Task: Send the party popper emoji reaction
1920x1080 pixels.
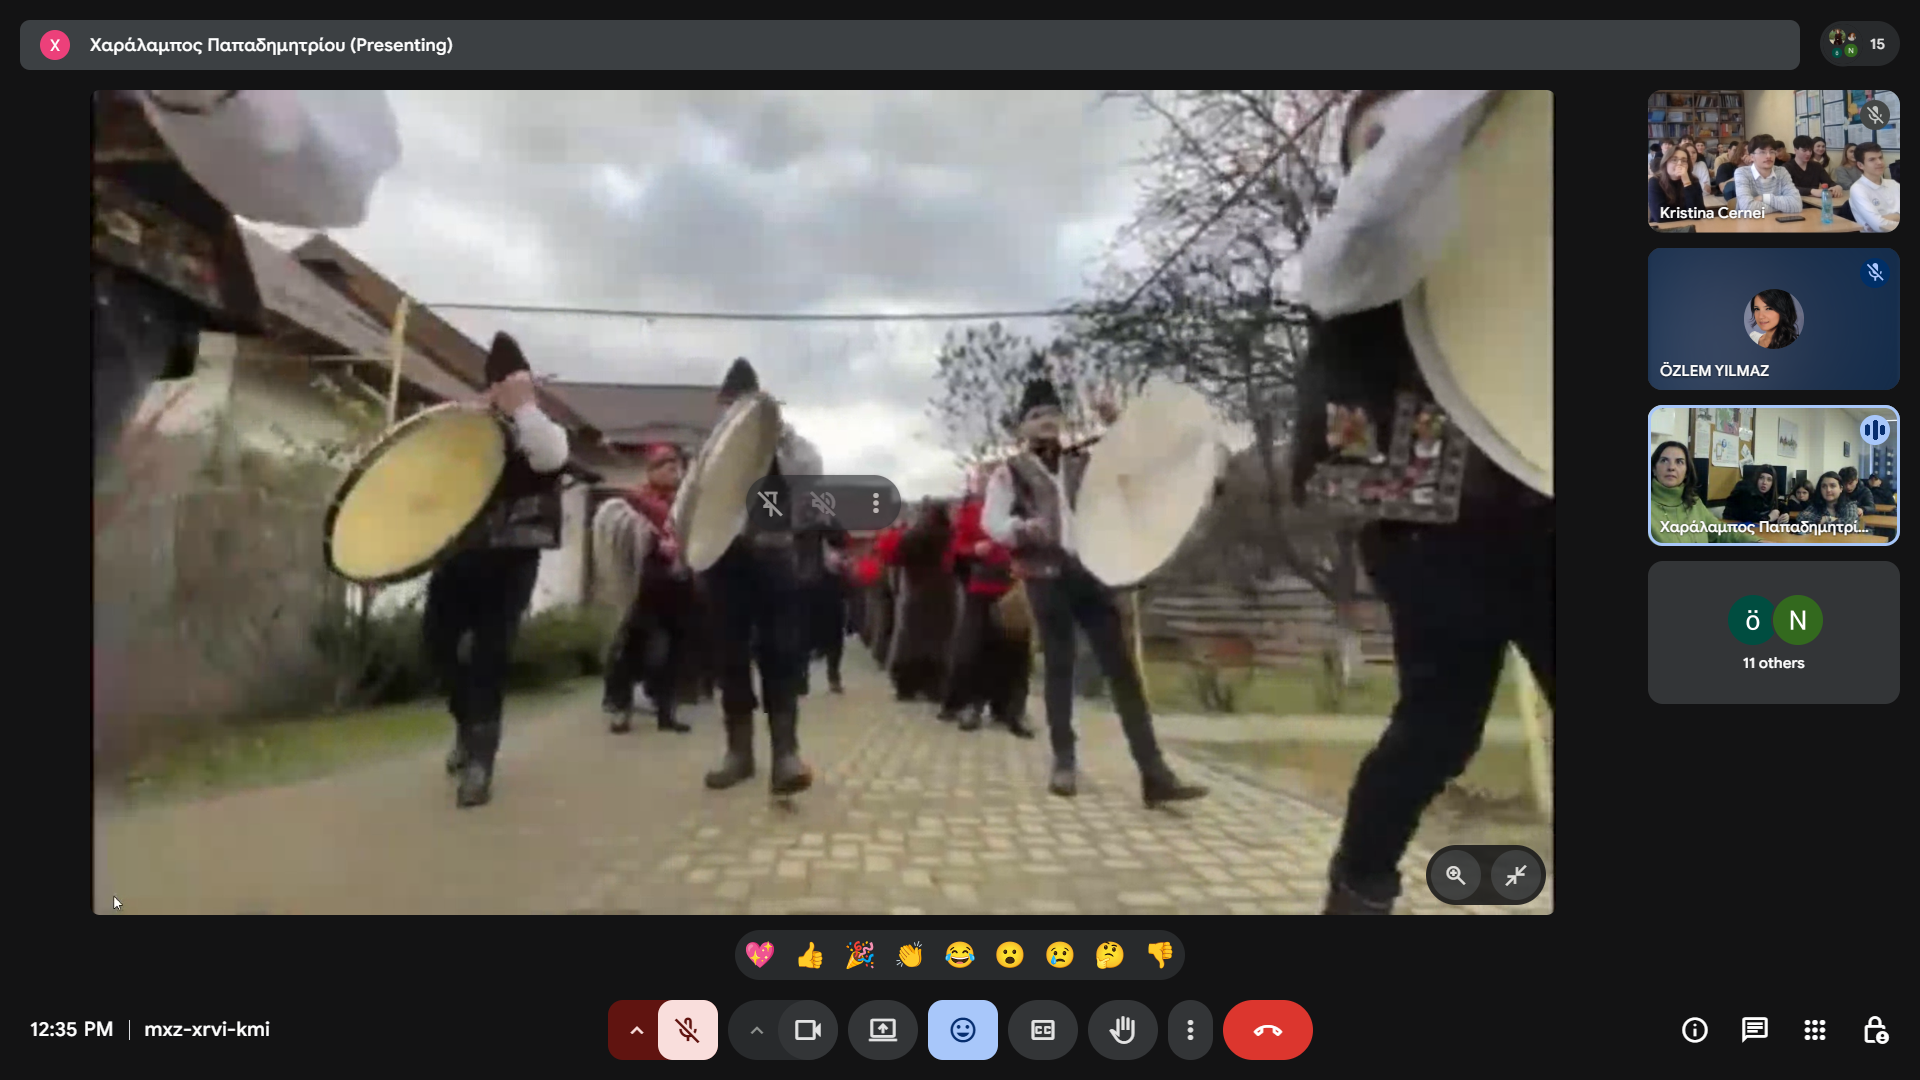Action: pyautogui.click(x=860, y=955)
